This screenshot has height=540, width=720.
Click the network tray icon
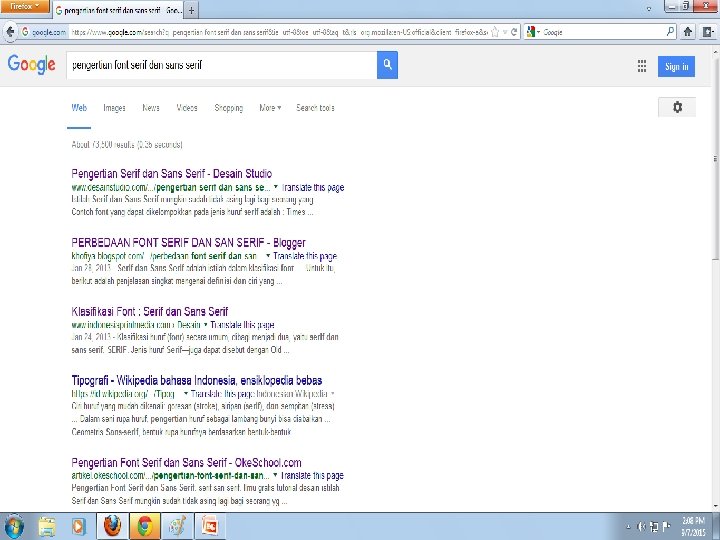(654, 527)
